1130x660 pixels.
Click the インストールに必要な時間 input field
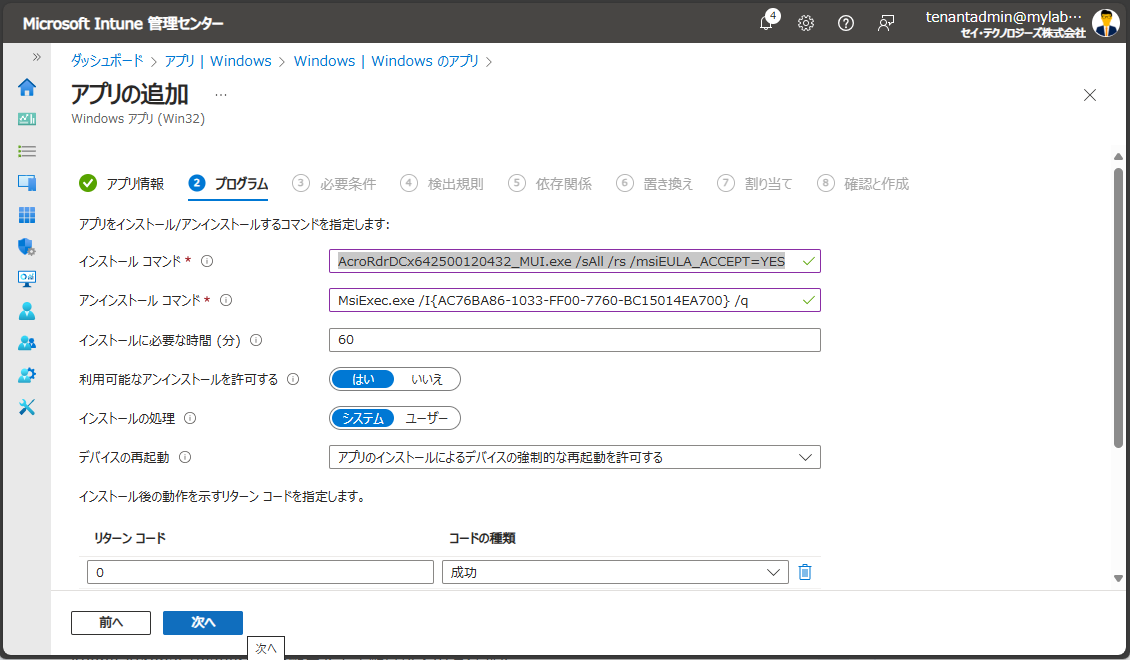pyautogui.click(x=574, y=340)
